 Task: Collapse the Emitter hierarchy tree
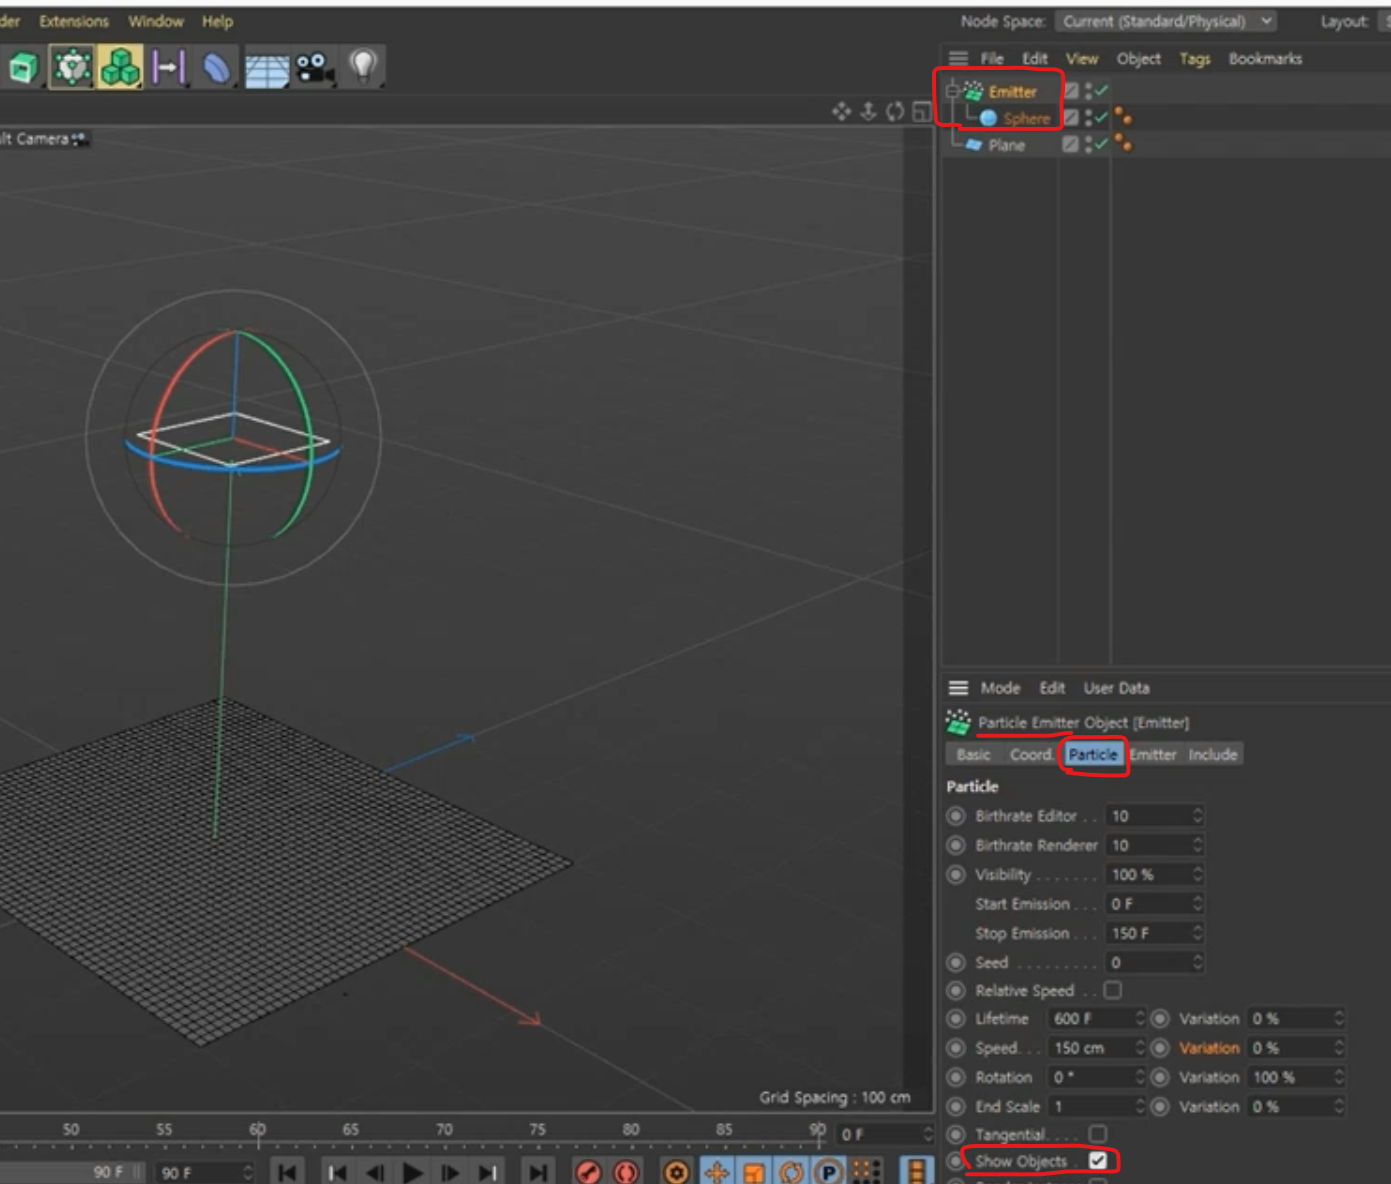[952, 91]
